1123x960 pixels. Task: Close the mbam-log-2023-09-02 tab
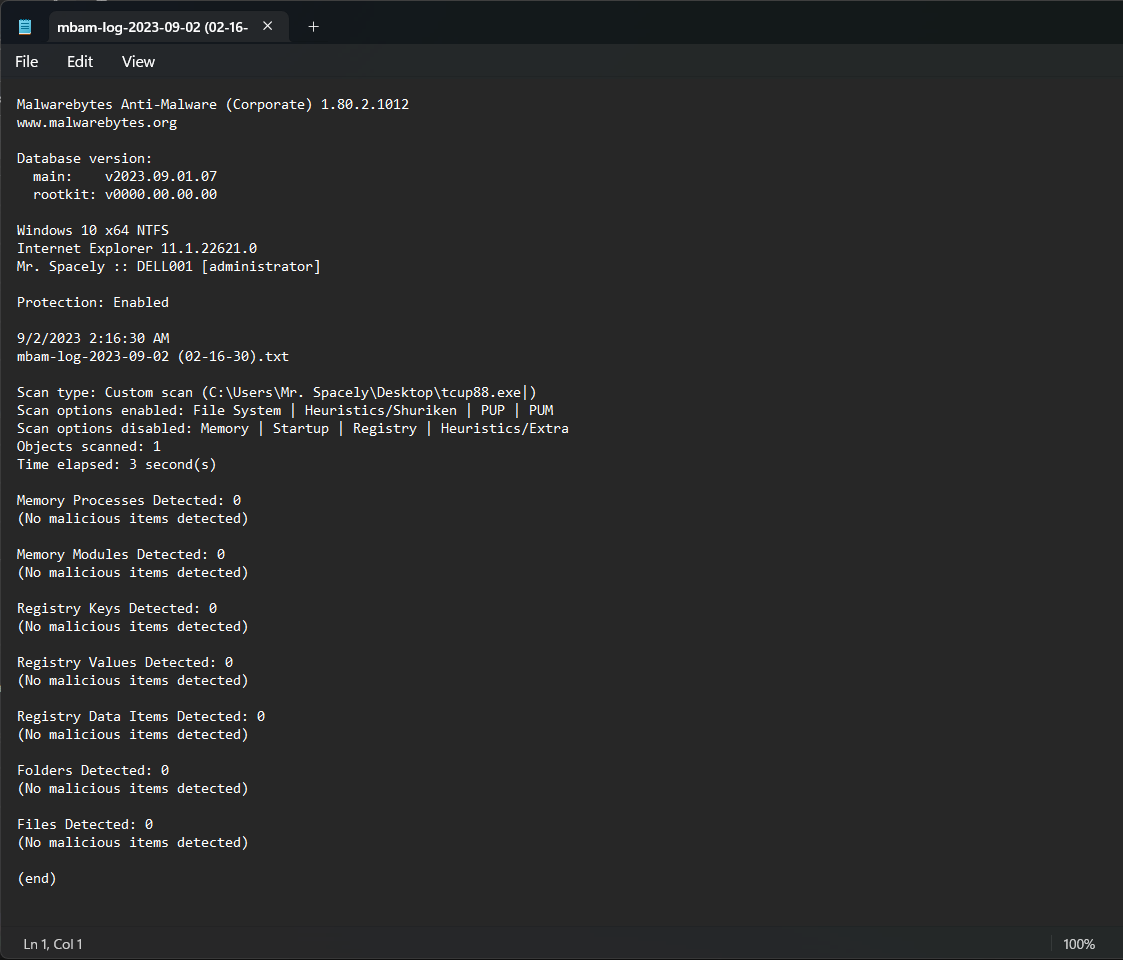[x=268, y=27]
